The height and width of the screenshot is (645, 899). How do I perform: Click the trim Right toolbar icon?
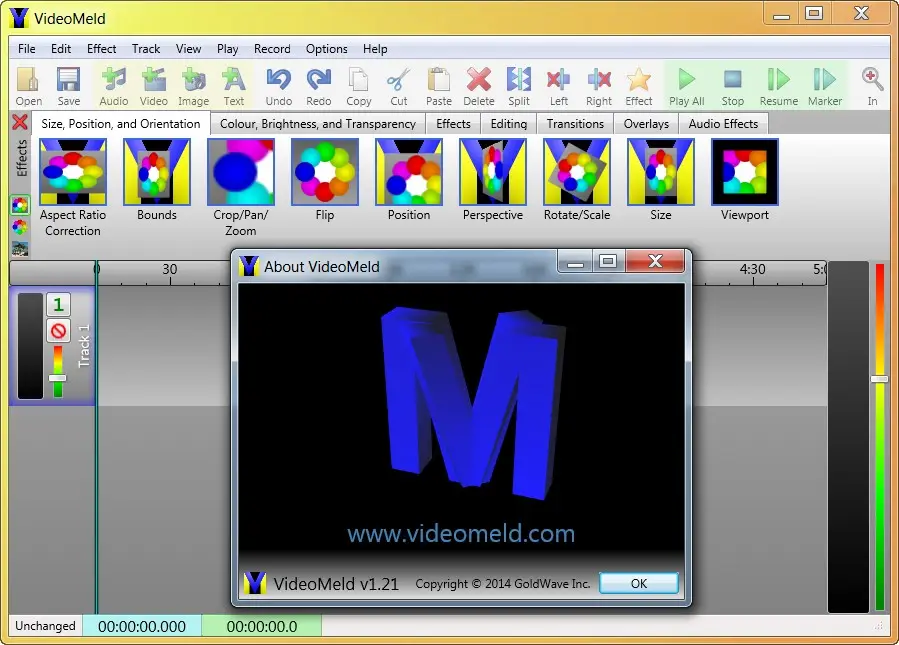(599, 86)
